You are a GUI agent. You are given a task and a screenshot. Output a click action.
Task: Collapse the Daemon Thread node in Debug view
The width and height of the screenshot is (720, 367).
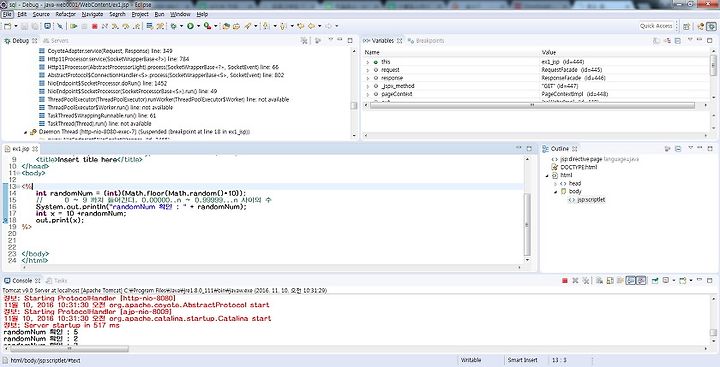pyautogui.click(x=26, y=132)
